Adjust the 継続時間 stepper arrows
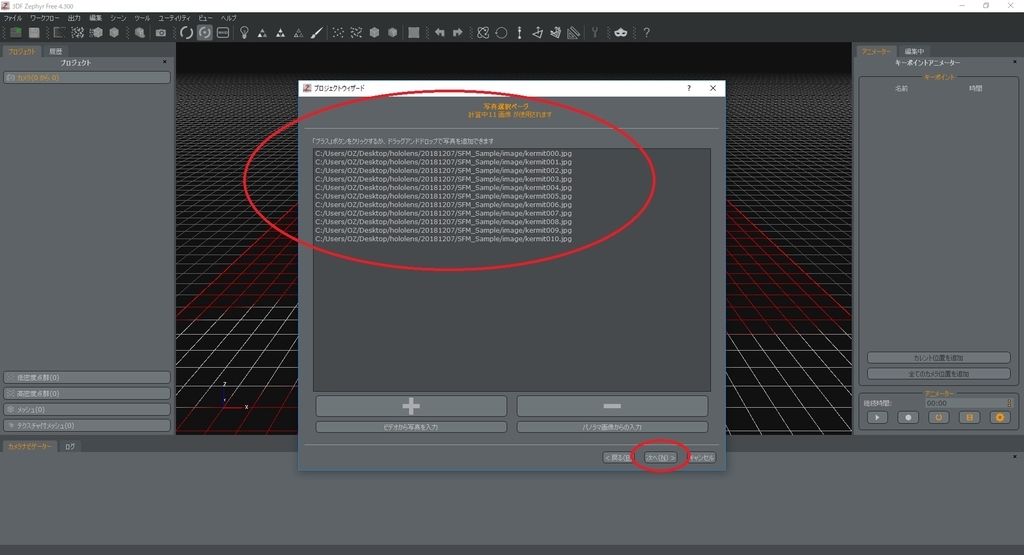1024x555 pixels. (x=1009, y=403)
